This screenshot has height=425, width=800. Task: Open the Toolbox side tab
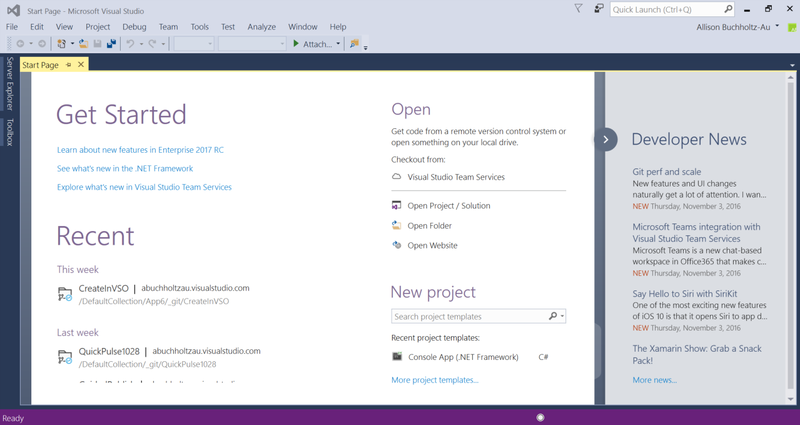(x=10, y=132)
